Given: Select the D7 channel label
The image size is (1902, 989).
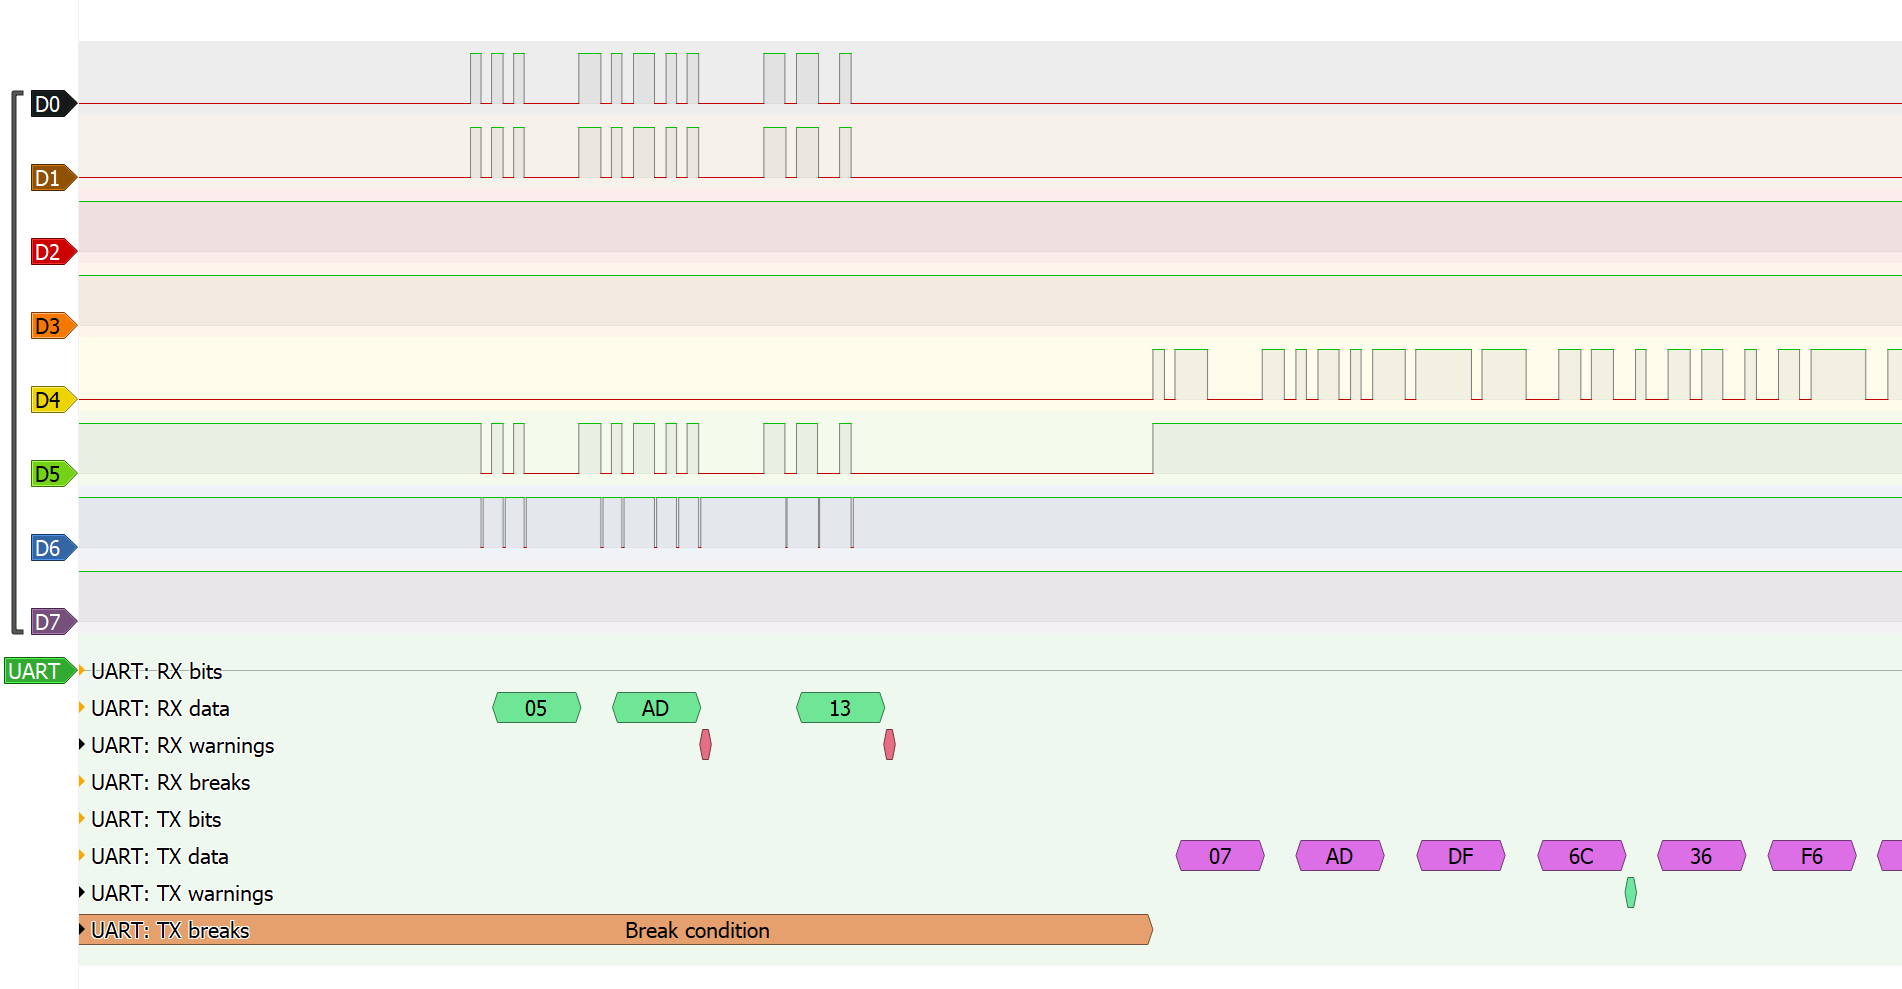Looking at the screenshot, I should pos(49,621).
